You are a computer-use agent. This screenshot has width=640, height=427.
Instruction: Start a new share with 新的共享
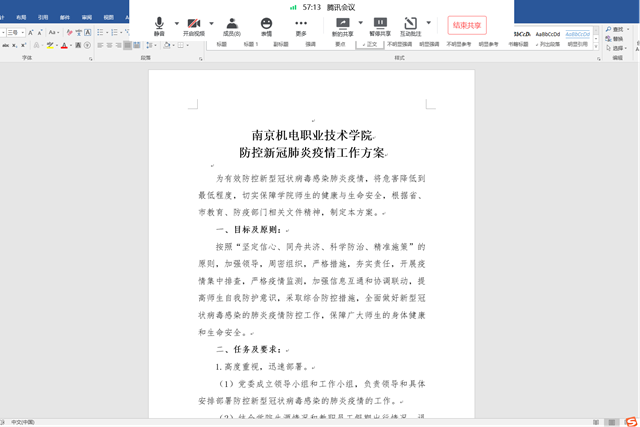pos(342,26)
